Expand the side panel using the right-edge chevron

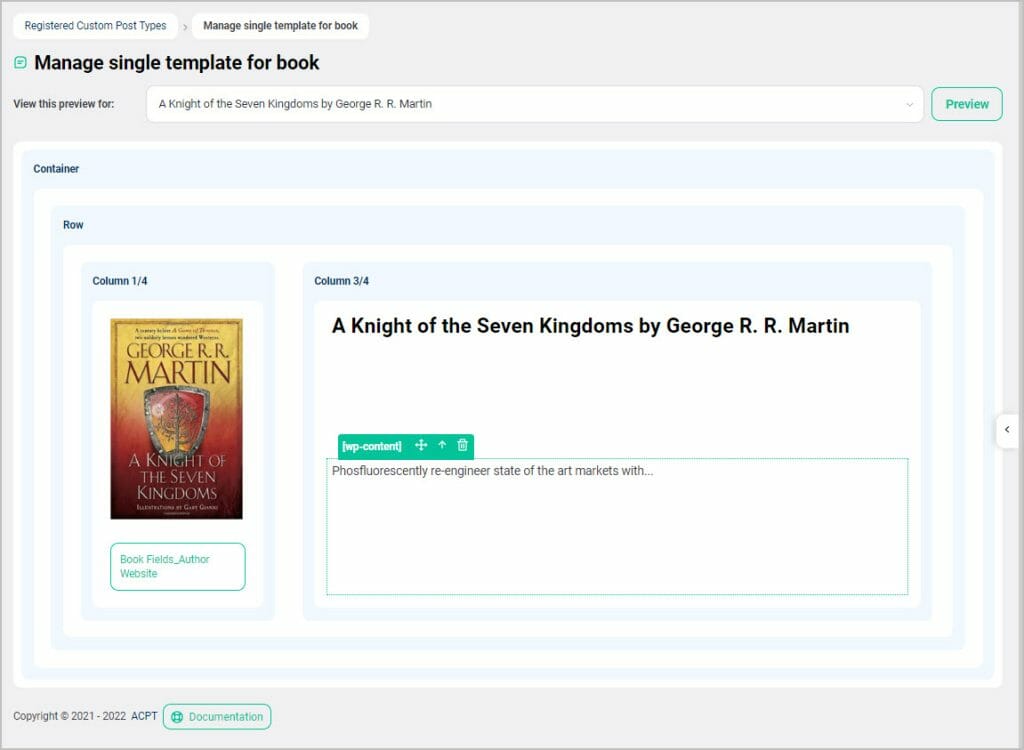pos(1007,430)
